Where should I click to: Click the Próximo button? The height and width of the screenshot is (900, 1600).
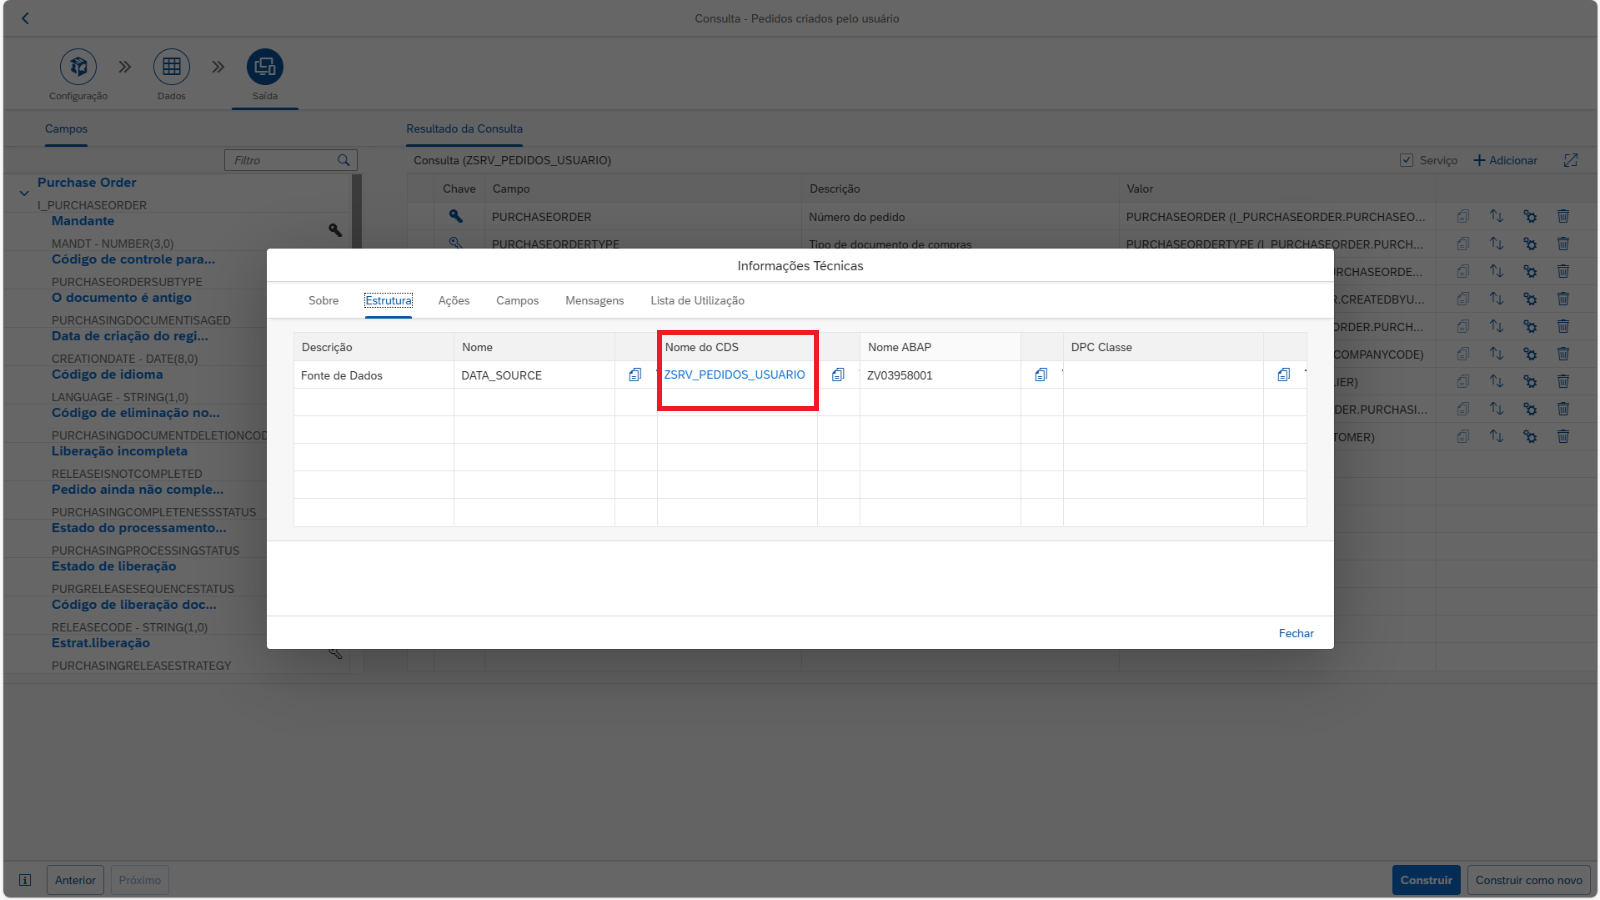140,880
